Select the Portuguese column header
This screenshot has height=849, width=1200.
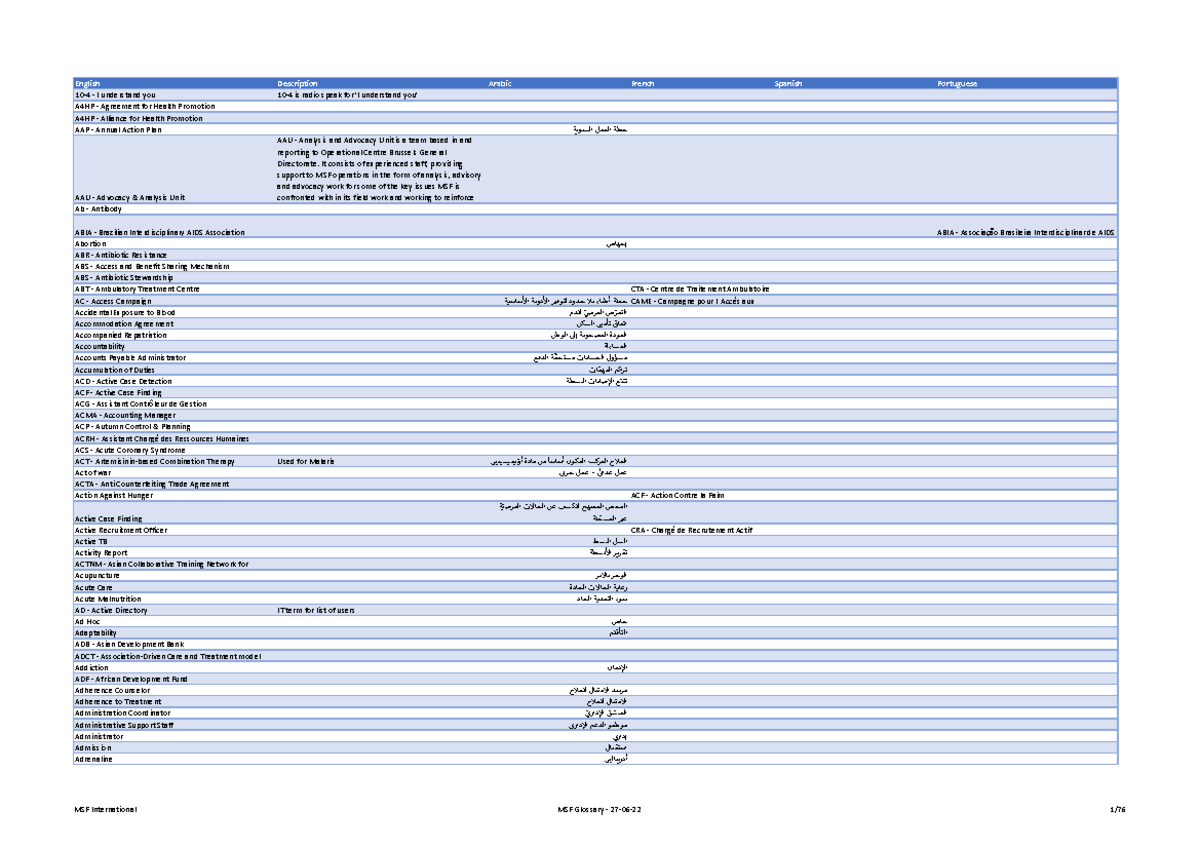957,84
